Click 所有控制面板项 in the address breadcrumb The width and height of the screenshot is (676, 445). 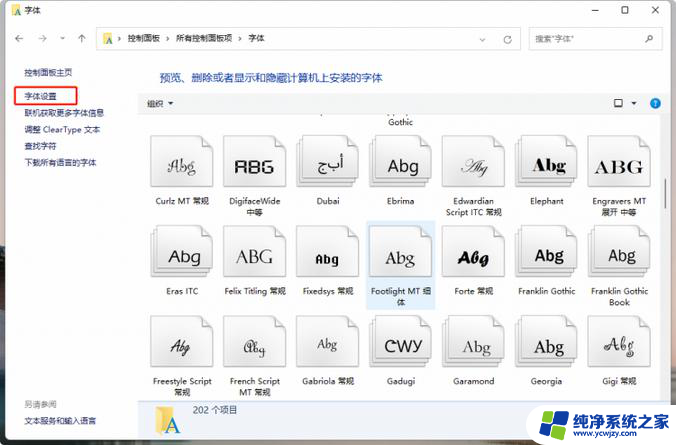203,38
